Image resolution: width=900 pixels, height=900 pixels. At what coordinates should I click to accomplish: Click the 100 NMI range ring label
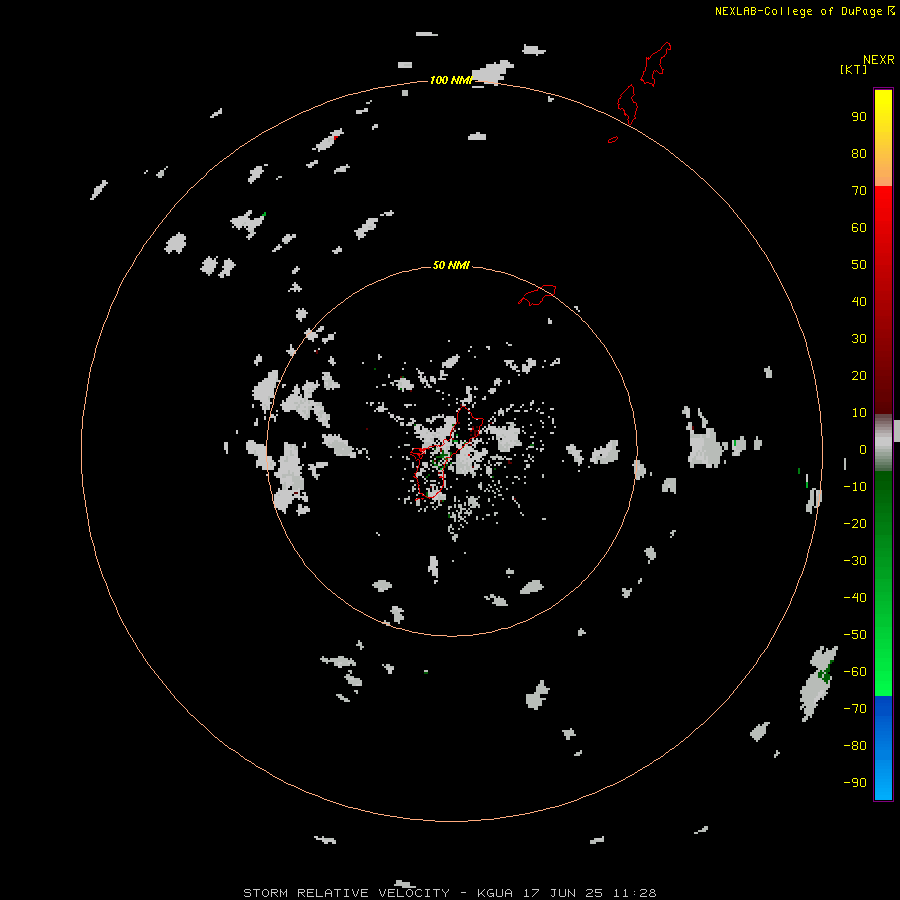click(451, 80)
